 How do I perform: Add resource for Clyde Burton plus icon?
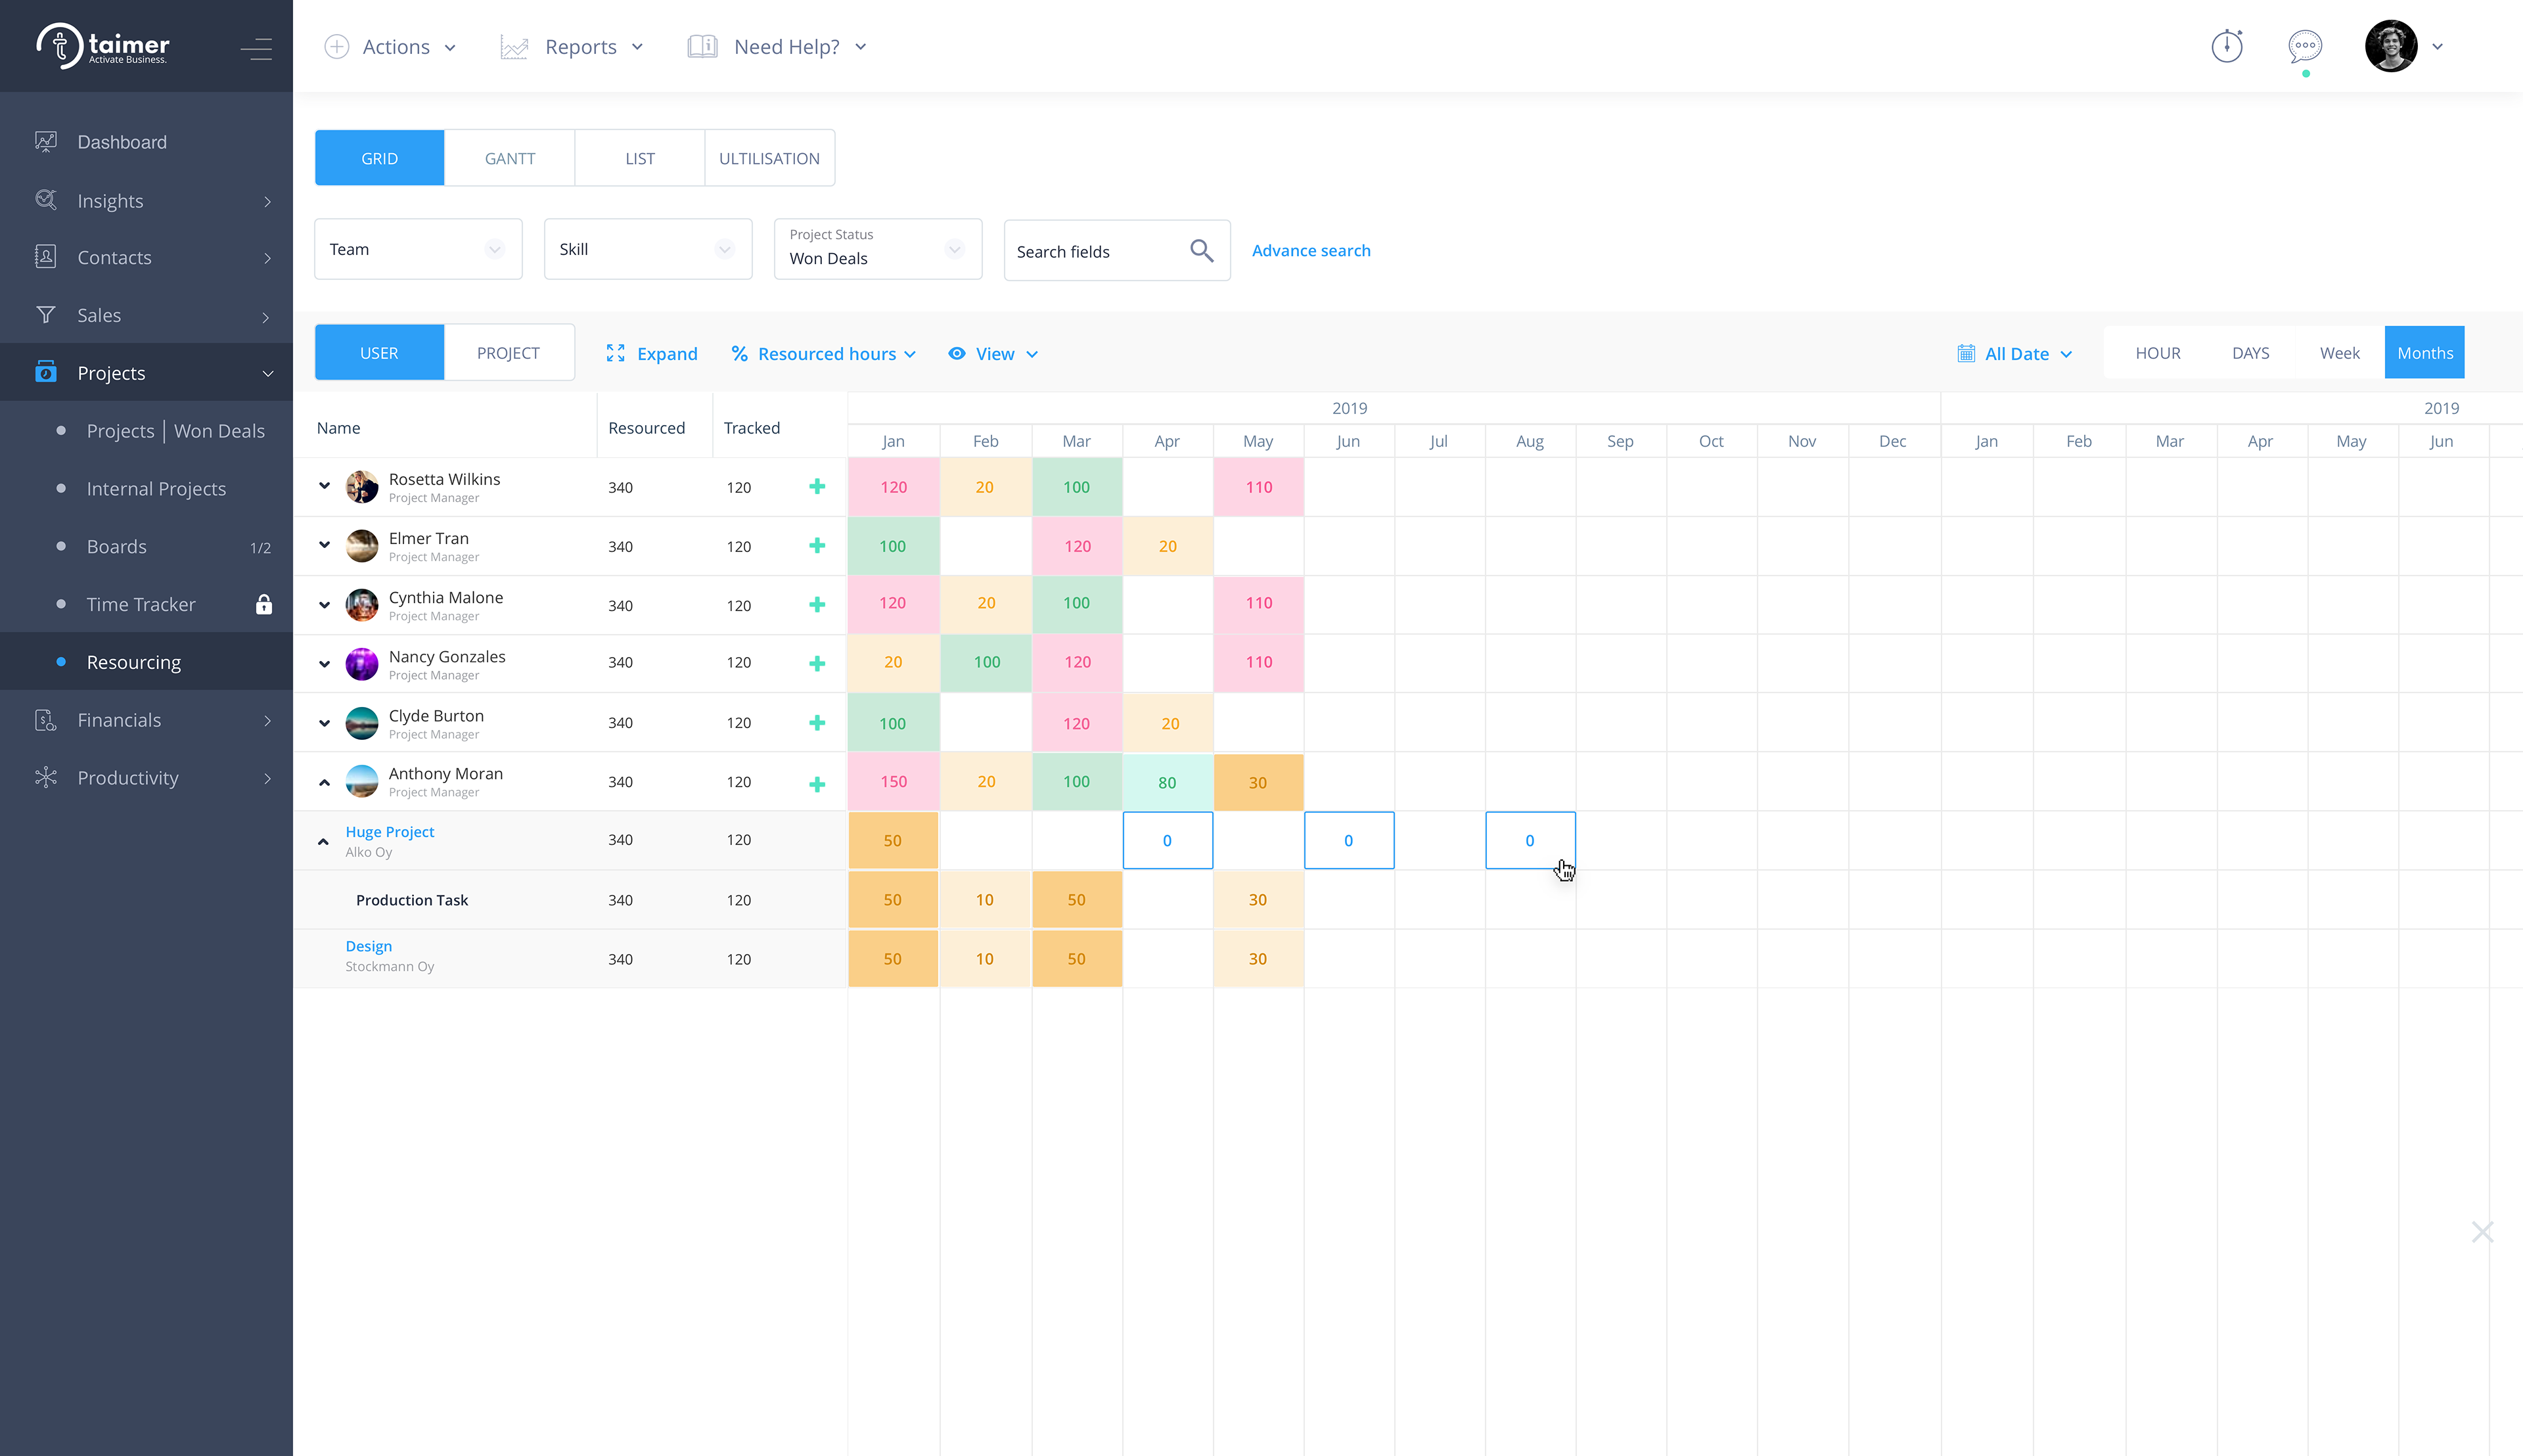point(817,722)
